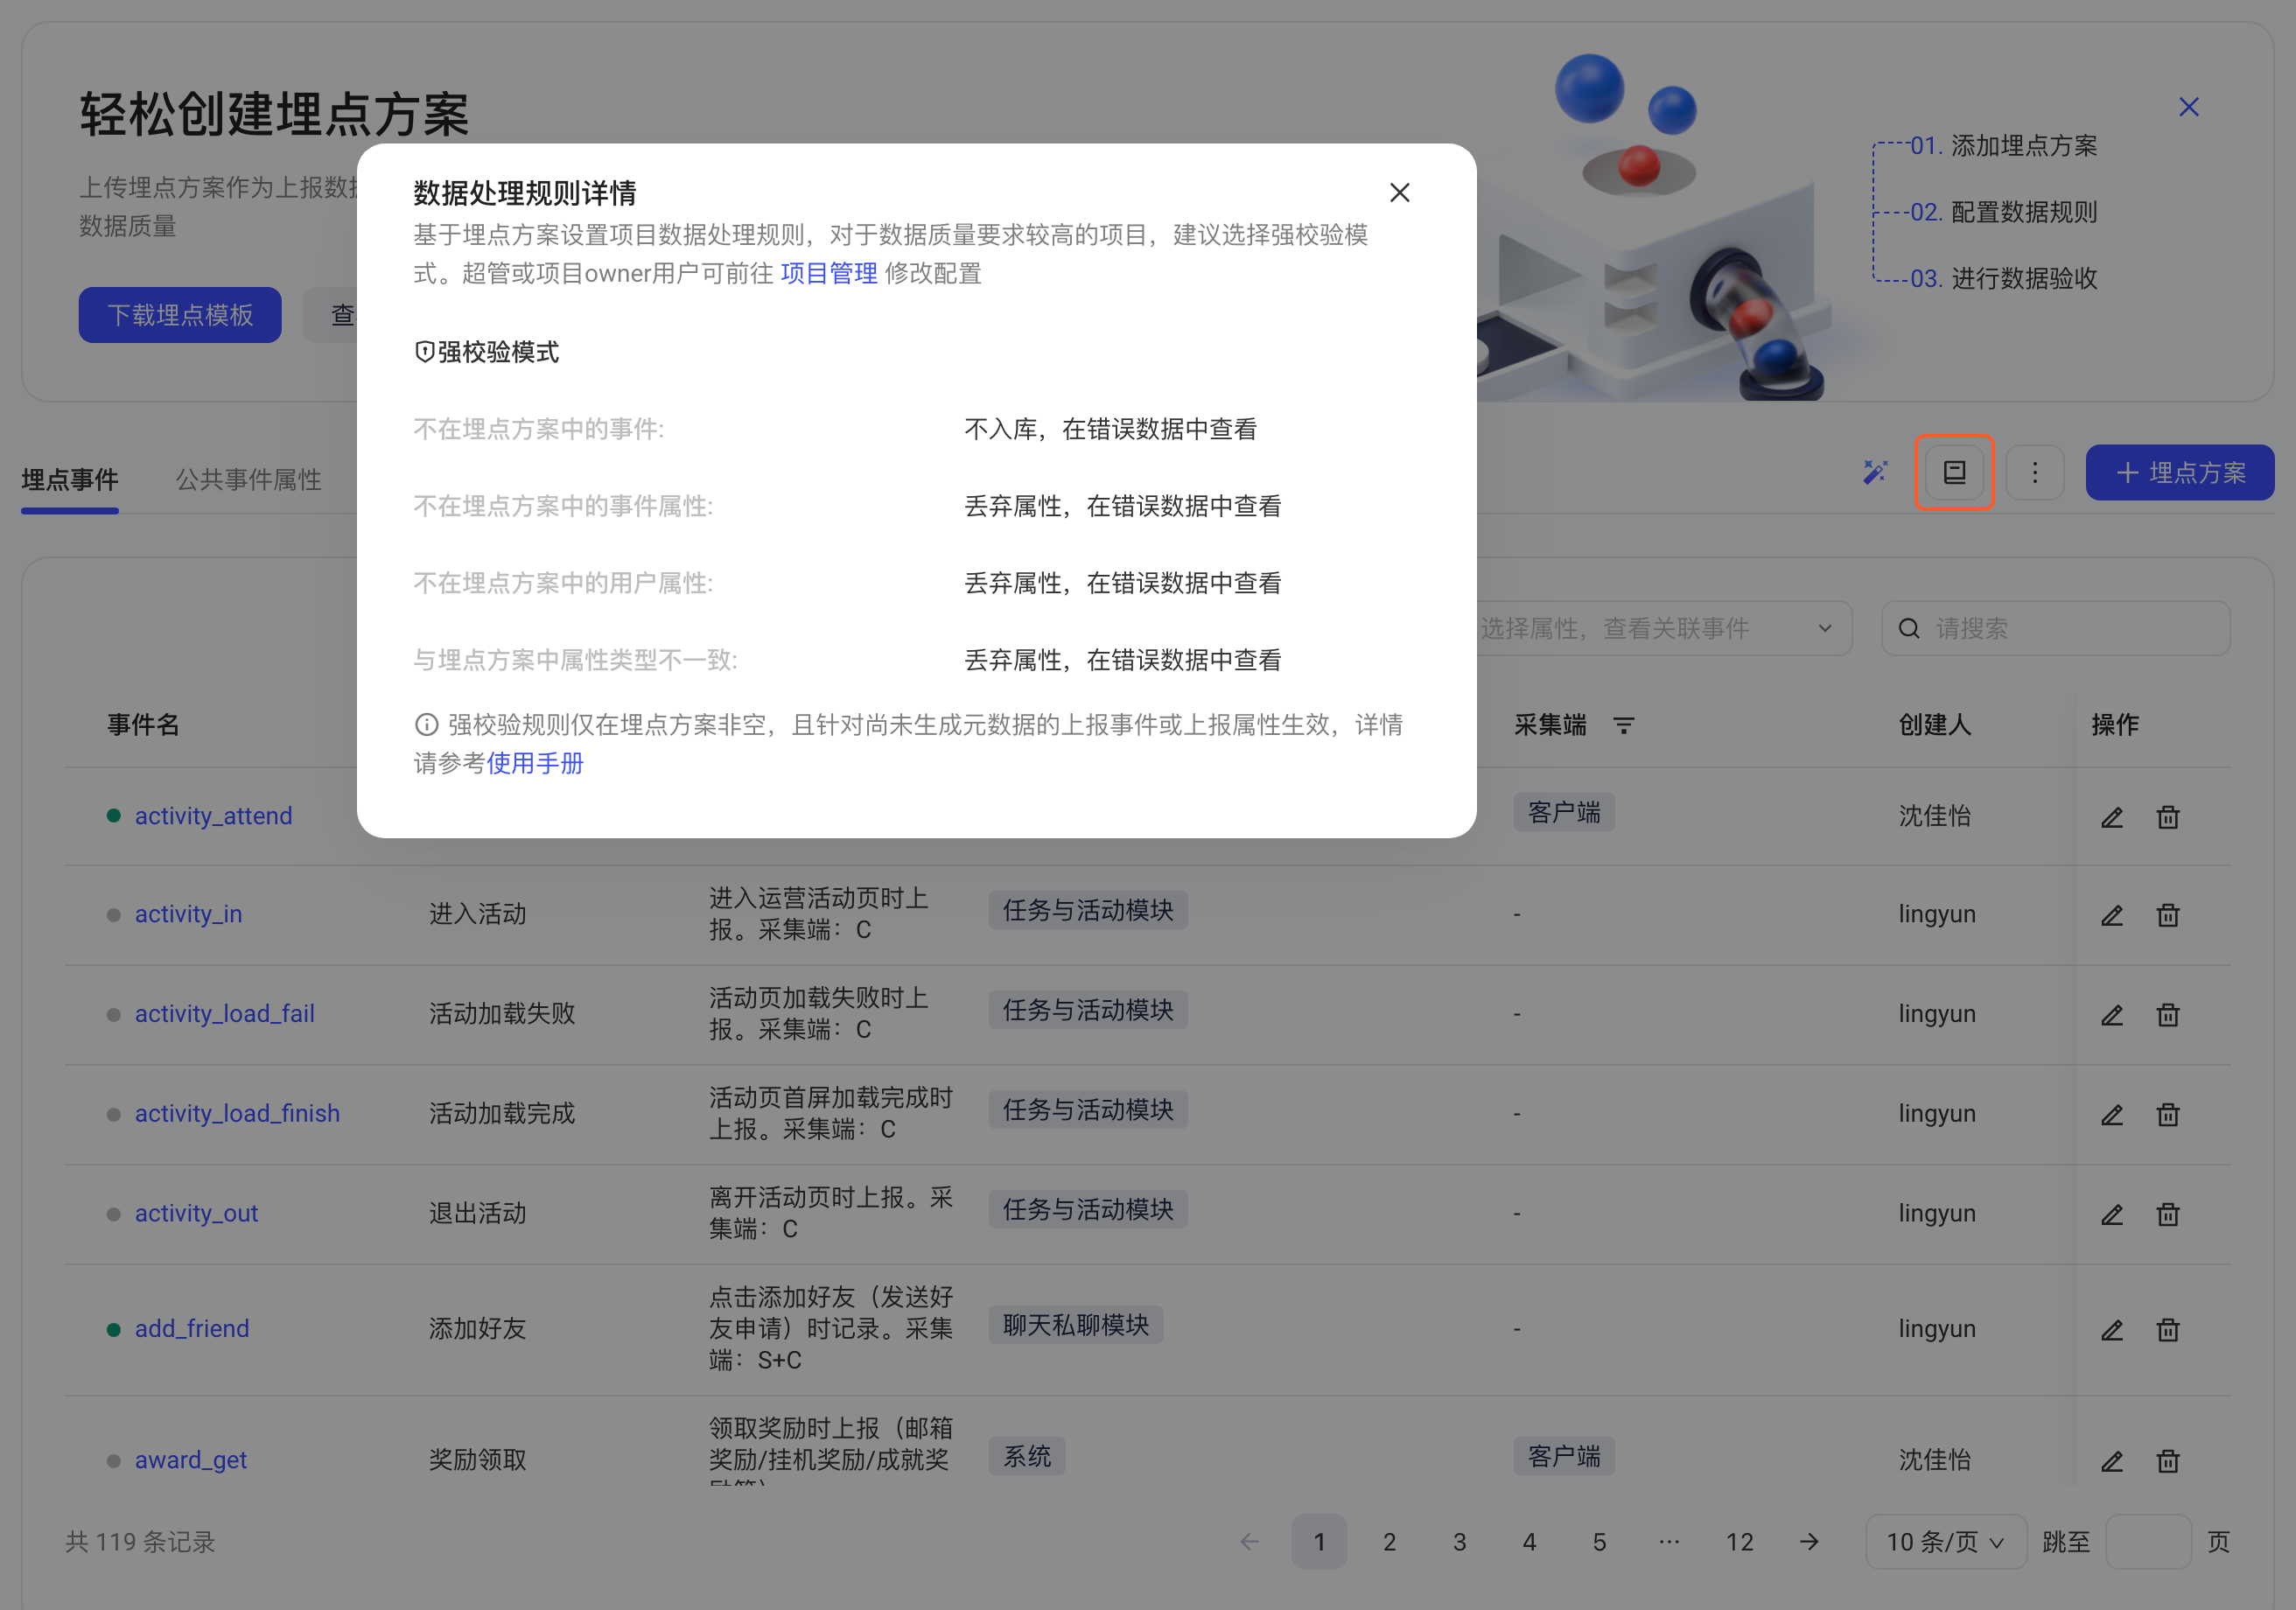This screenshot has height=1610, width=2296.
Task: Open the add_friend event link
Action: [x=192, y=1329]
